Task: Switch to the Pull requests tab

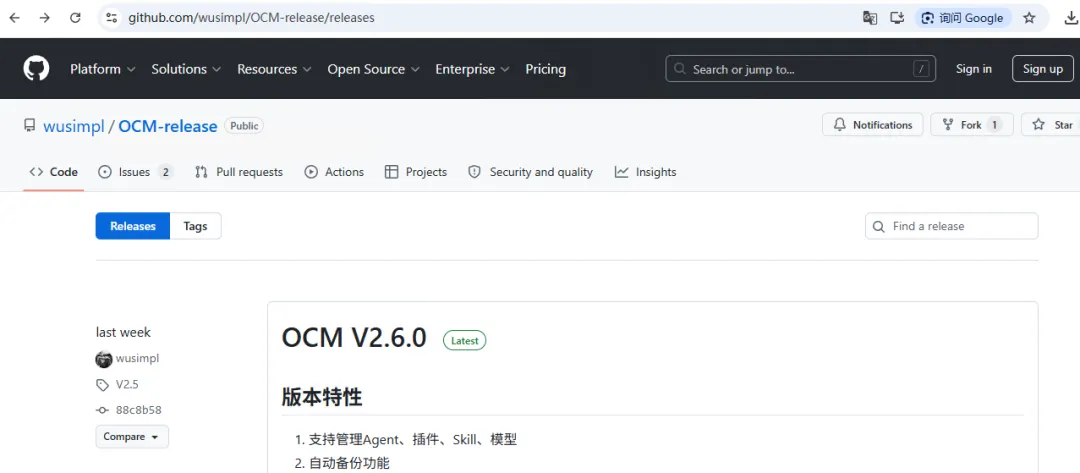Action: point(239,172)
